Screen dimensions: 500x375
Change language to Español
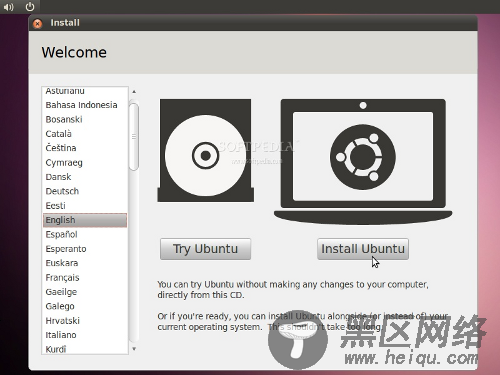pyautogui.click(x=85, y=234)
